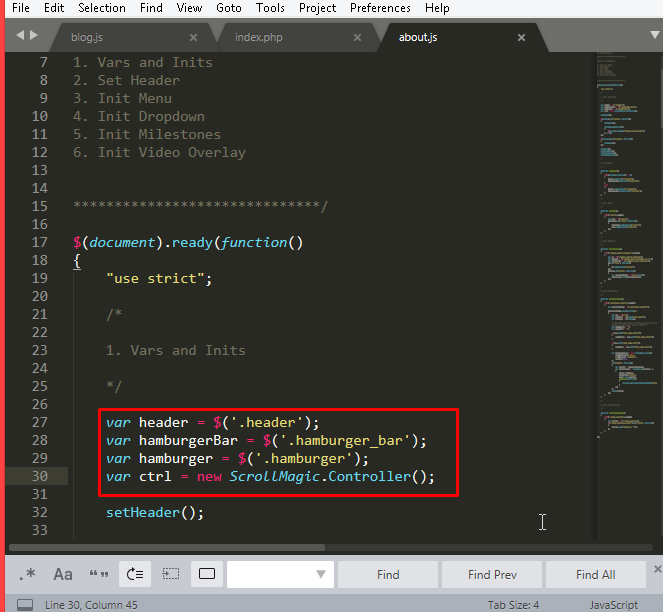663x612 pixels.
Task: Click "4. Init Dropdown" comment
Action: pyautogui.click(x=139, y=116)
